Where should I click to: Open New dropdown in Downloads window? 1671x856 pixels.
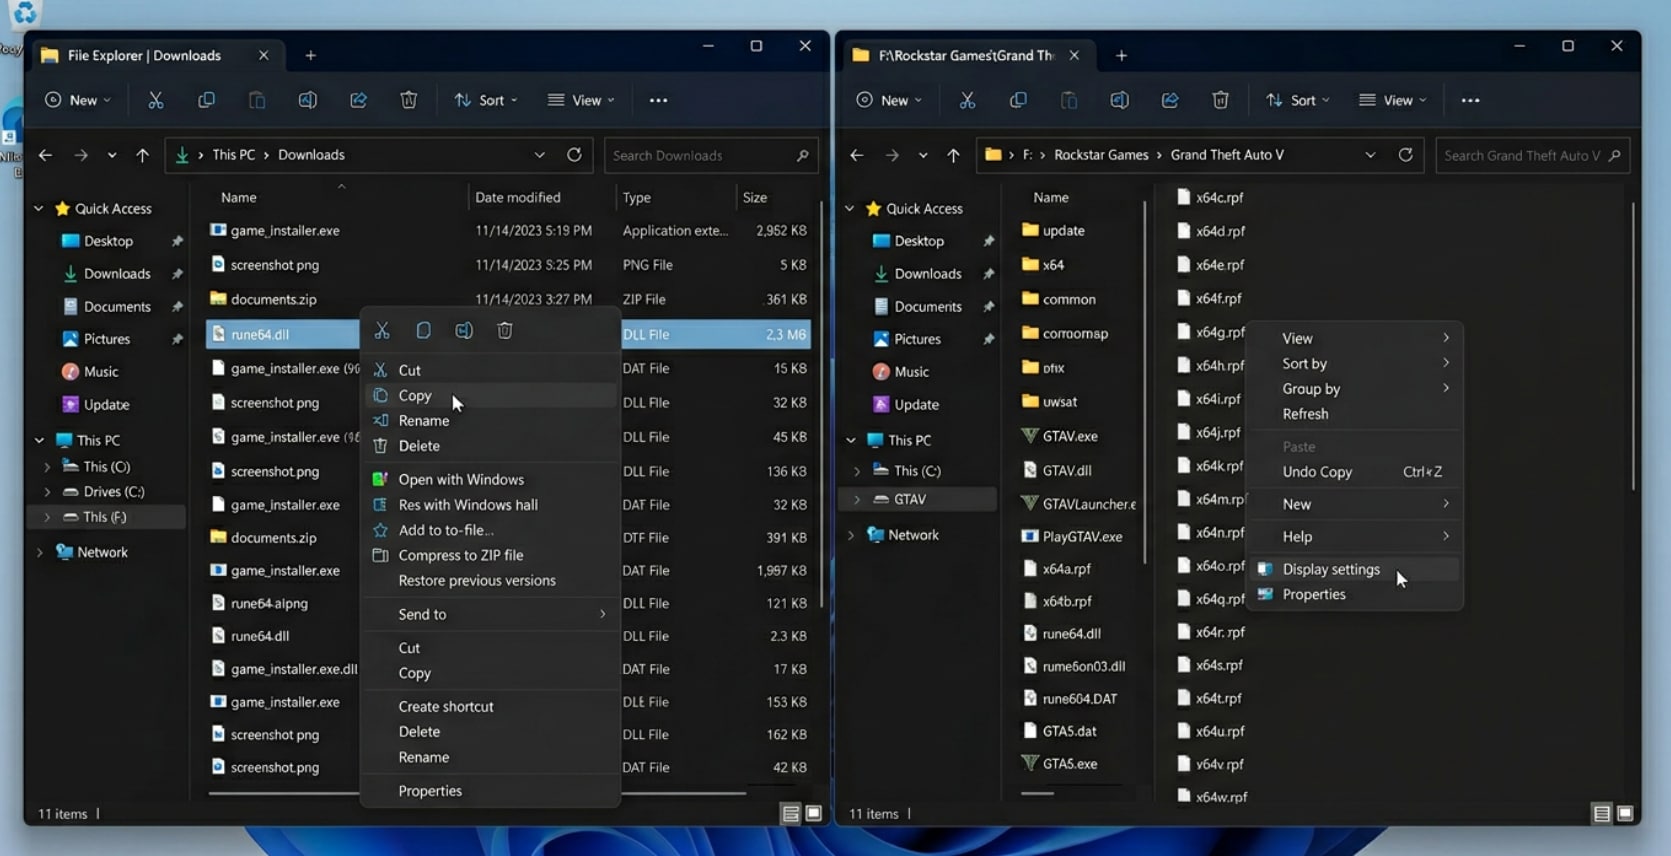point(78,100)
